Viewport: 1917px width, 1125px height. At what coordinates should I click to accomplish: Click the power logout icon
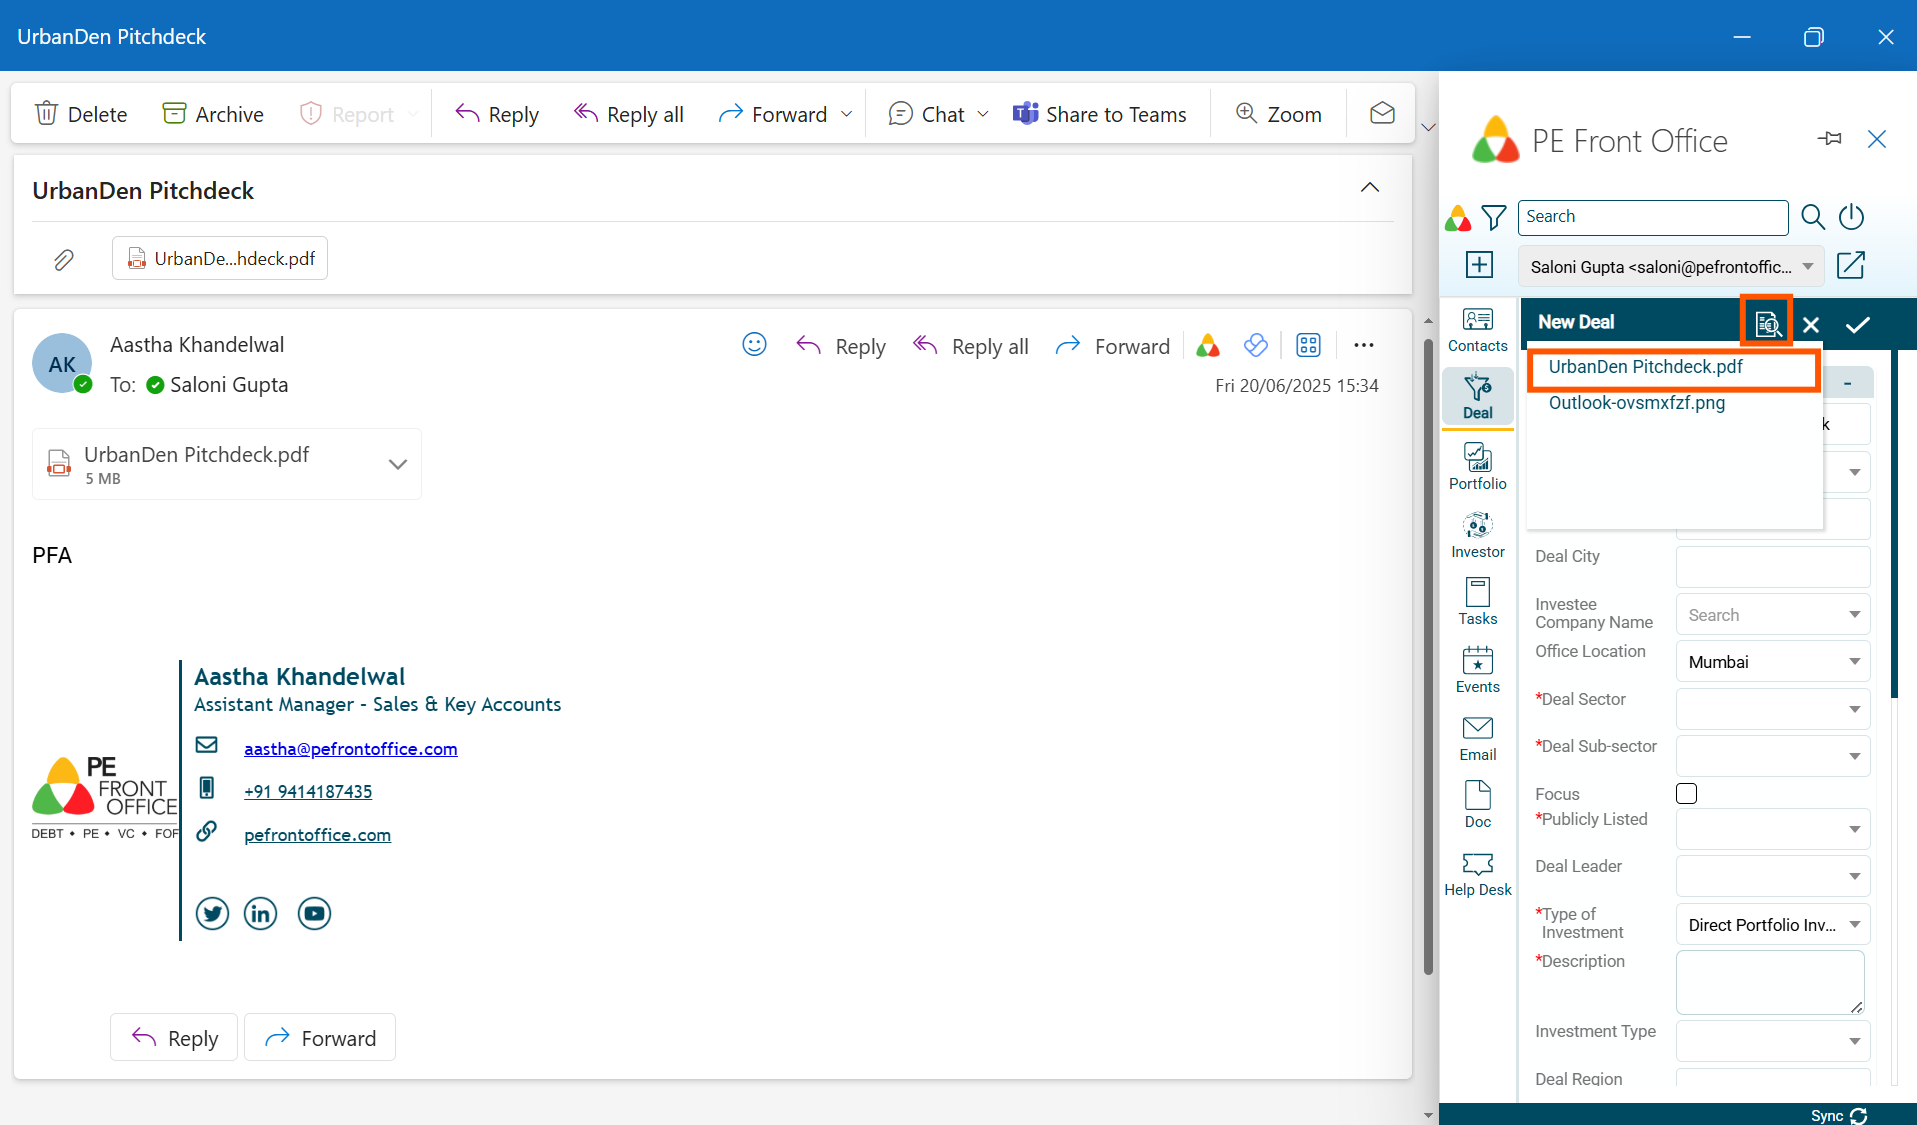[1851, 217]
